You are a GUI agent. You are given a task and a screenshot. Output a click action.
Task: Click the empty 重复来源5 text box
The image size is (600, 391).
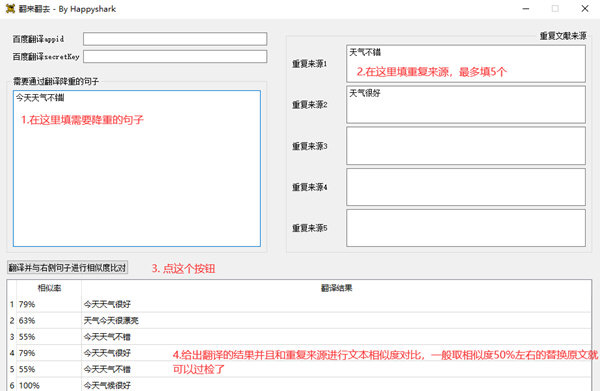pyautogui.click(x=466, y=228)
